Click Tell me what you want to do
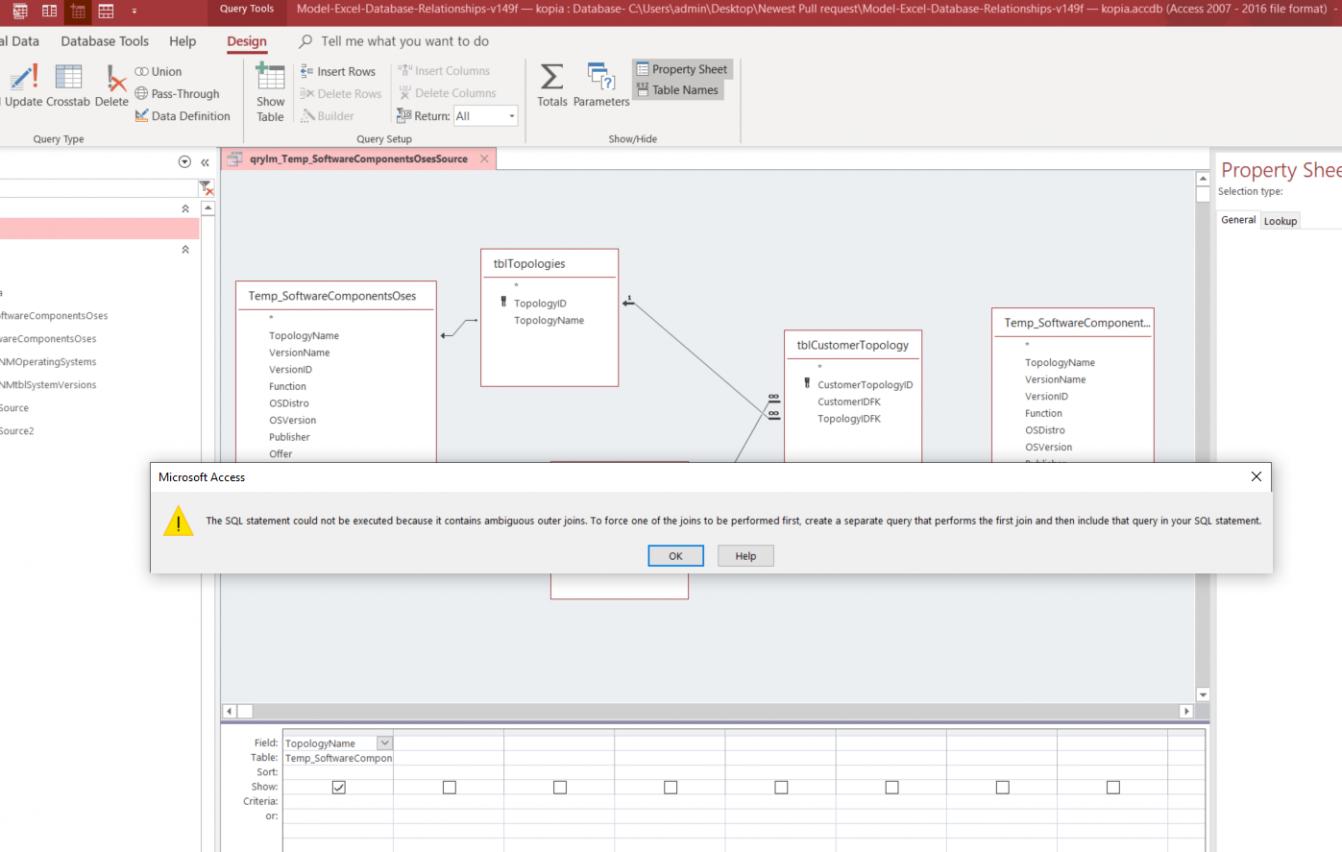Image resolution: width=1342 pixels, height=852 pixels. pos(405,42)
